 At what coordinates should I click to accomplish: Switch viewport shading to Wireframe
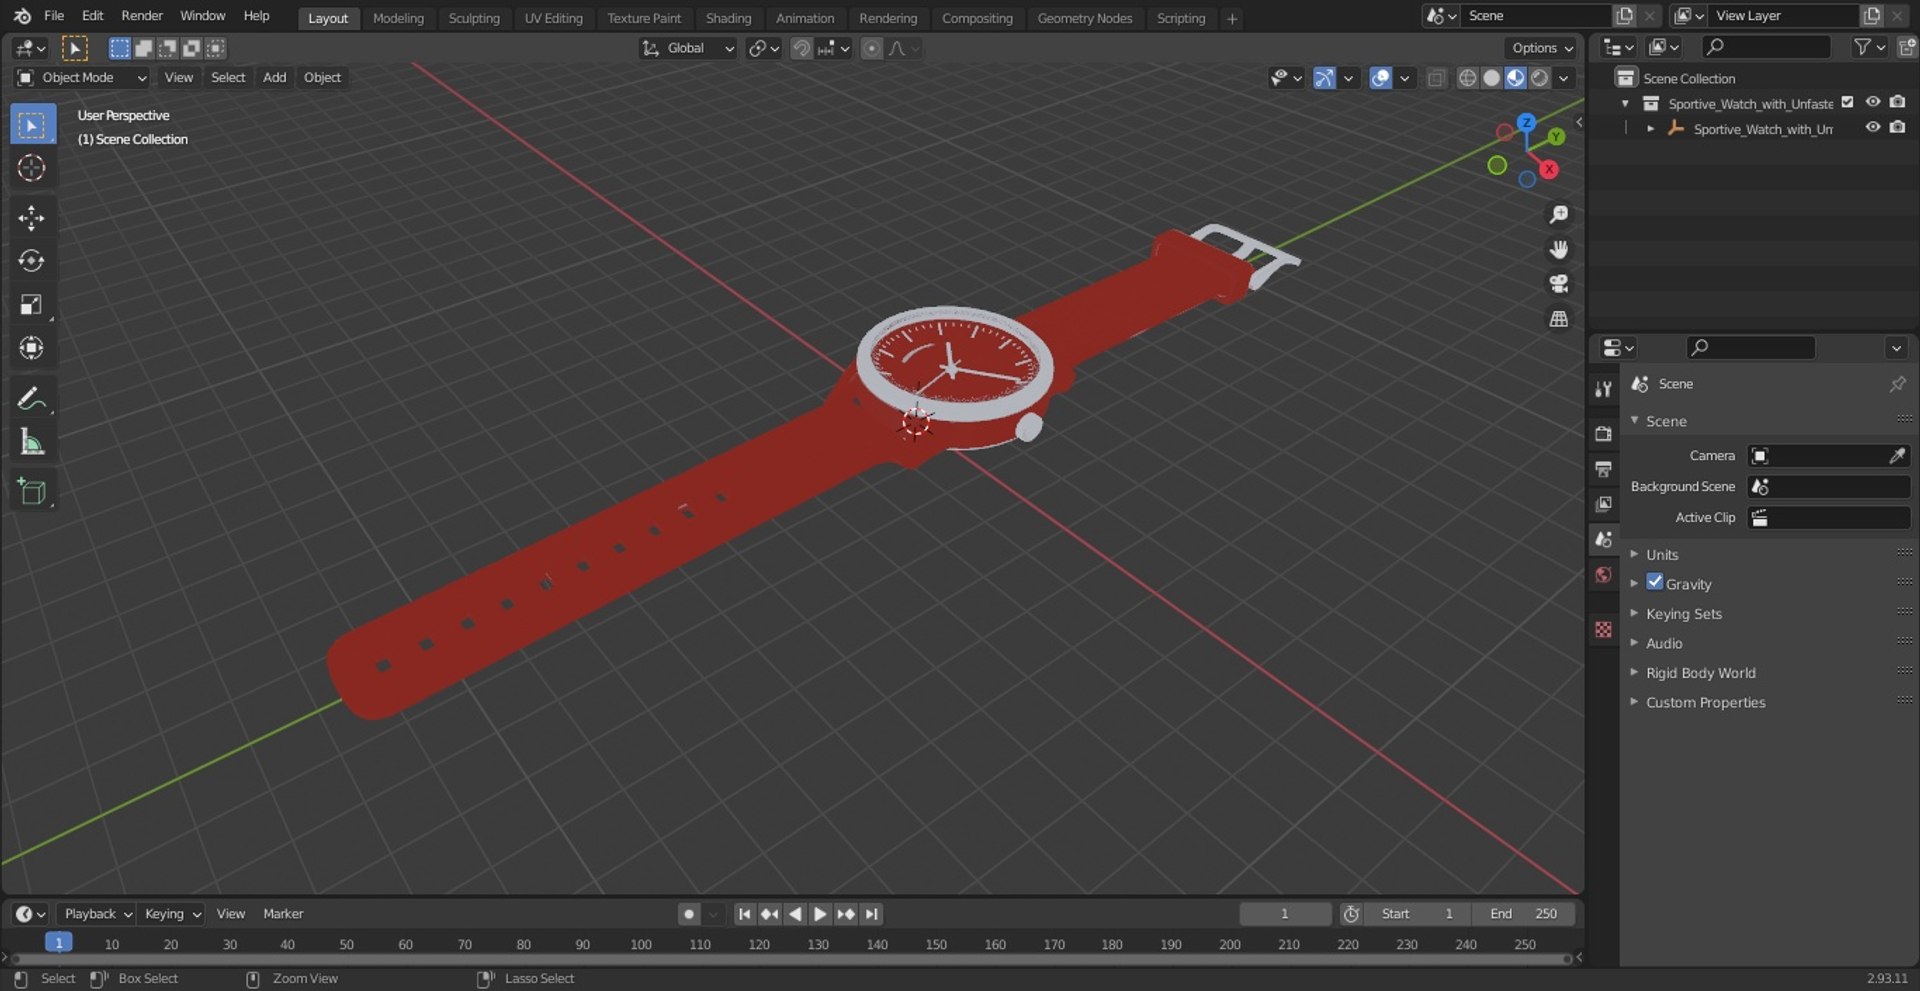1467,78
